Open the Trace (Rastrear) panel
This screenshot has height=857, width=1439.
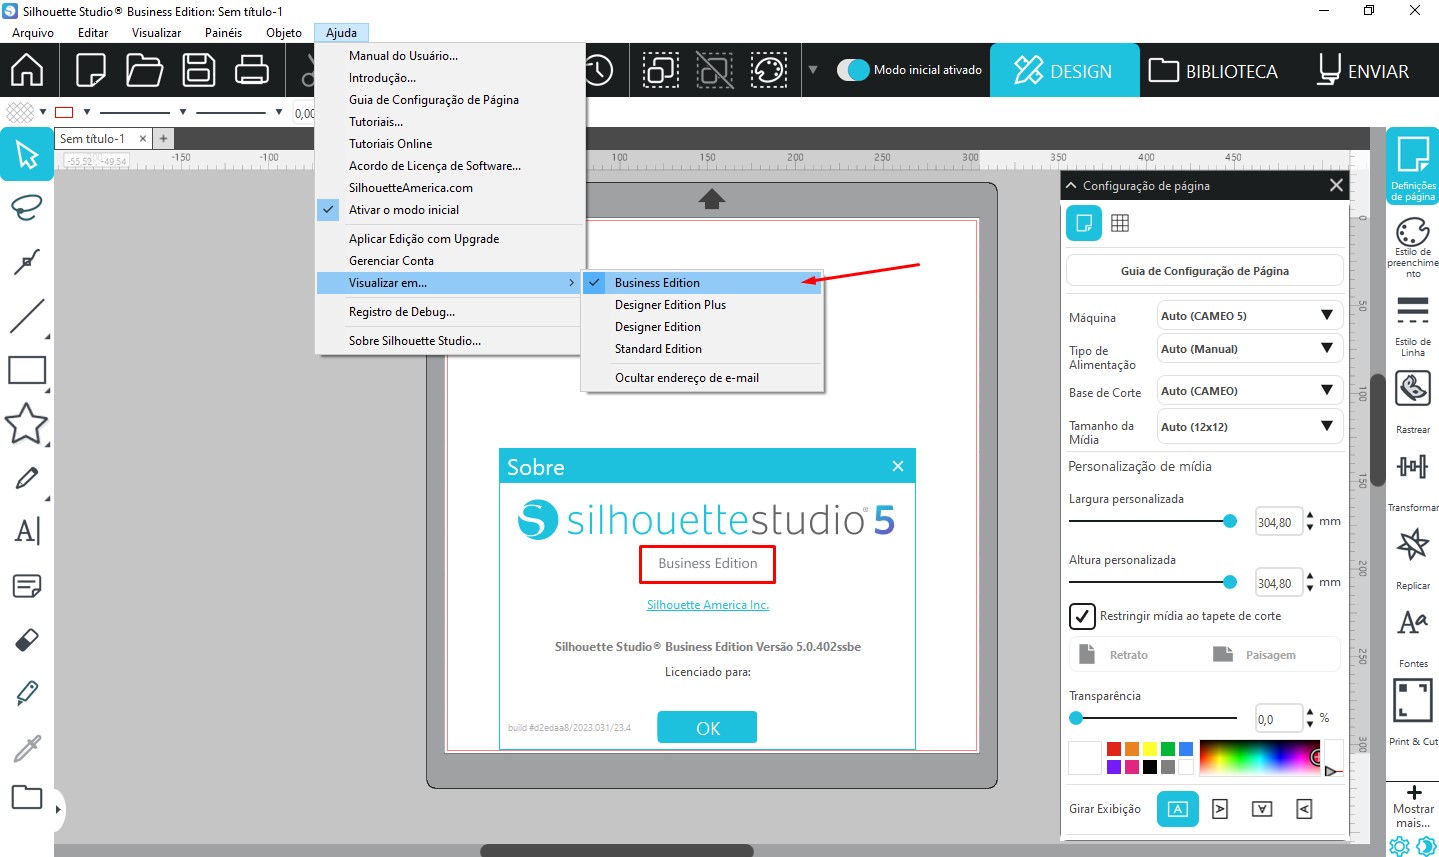[x=1412, y=401]
